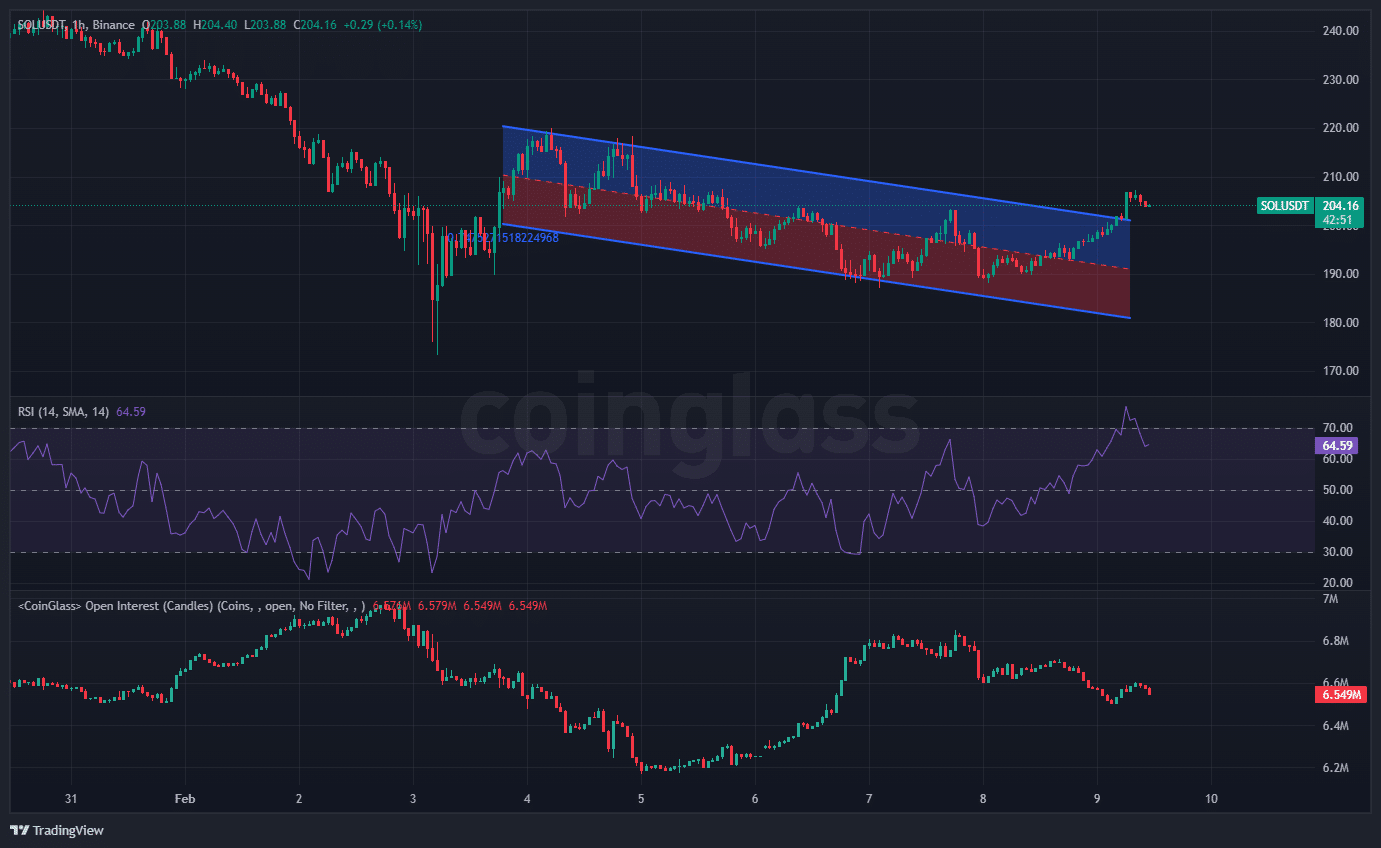The height and width of the screenshot is (848, 1381).
Task: Click the 50.00 RSI scale label
Action: pyautogui.click(x=1337, y=490)
